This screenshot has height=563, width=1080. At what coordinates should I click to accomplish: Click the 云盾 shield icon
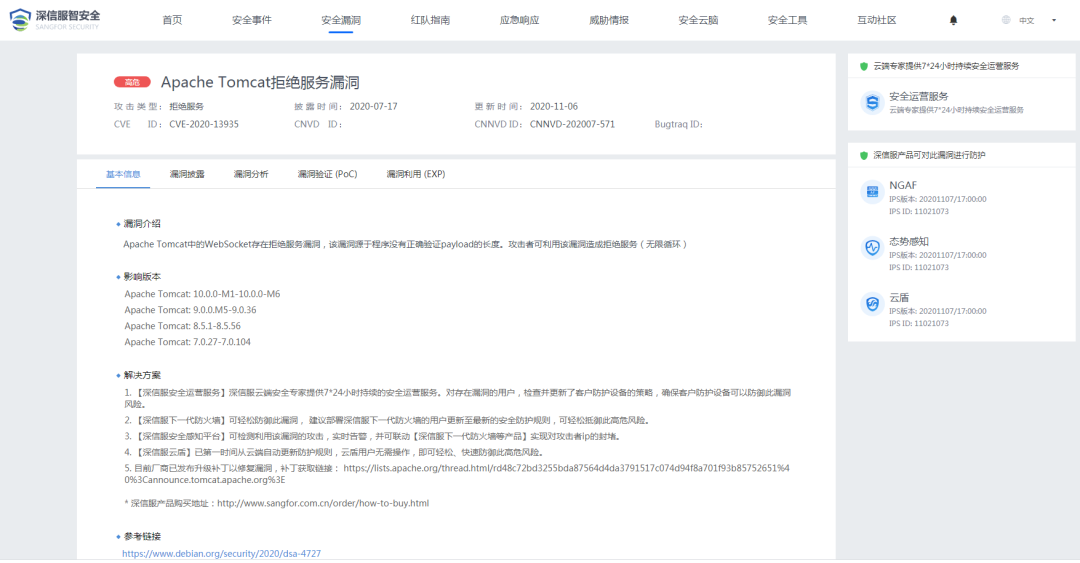(x=872, y=303)
